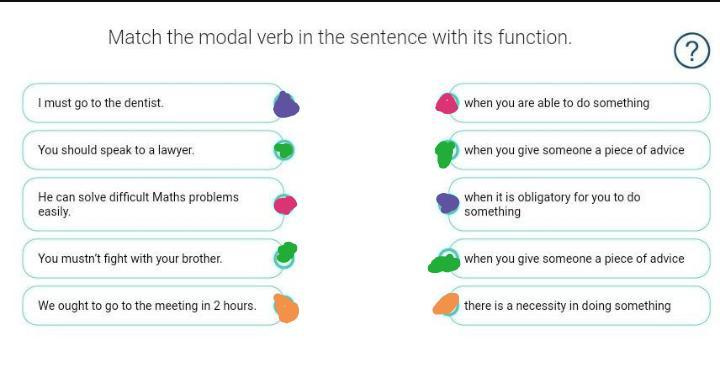Click green connector dot beside lawyer sentence
The height and width of the screenshot is (374, 720).
click(x=284, y=150)
